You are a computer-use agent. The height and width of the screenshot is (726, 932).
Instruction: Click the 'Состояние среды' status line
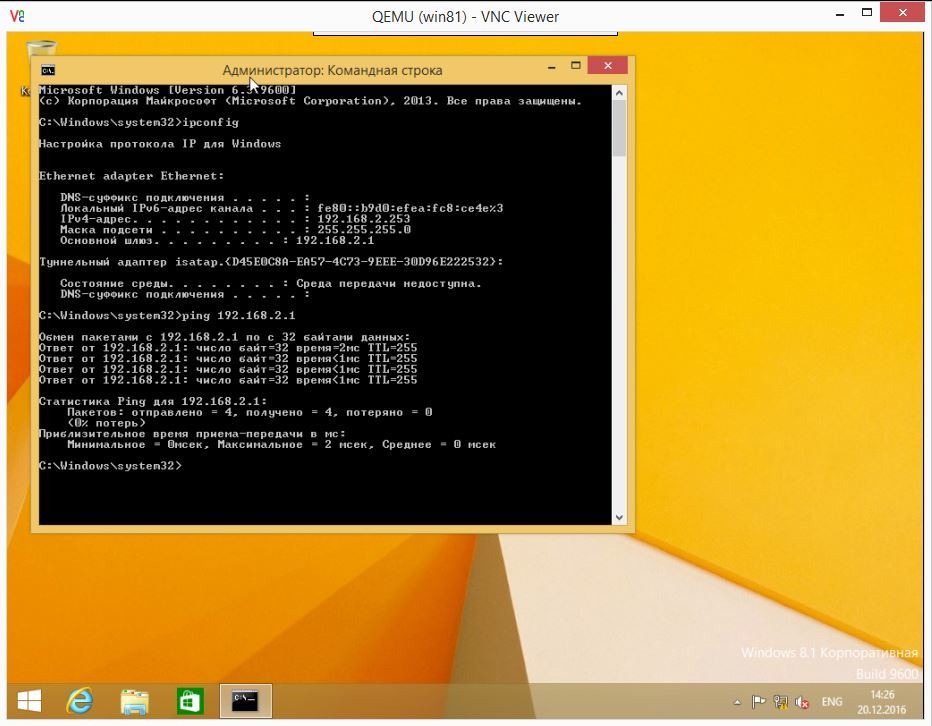pyautogui.click(x=270, y=283)
